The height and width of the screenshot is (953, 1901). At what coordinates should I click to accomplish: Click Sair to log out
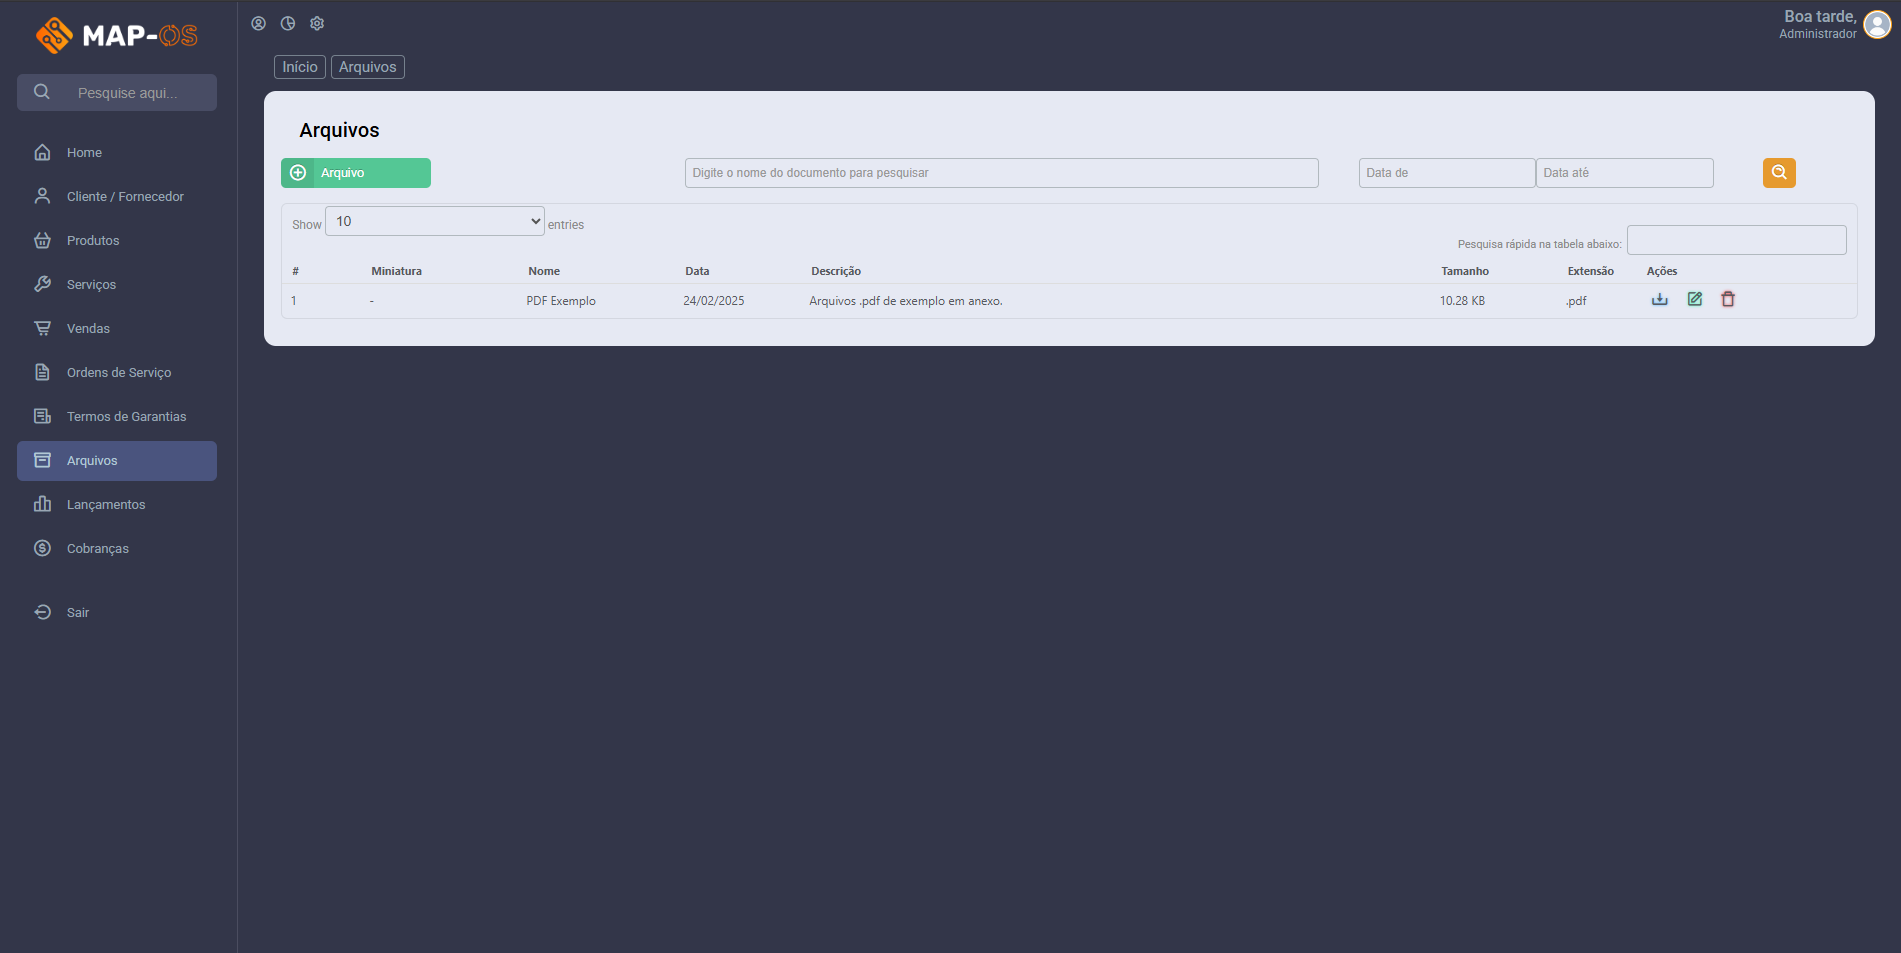click(x=117, y=612)
